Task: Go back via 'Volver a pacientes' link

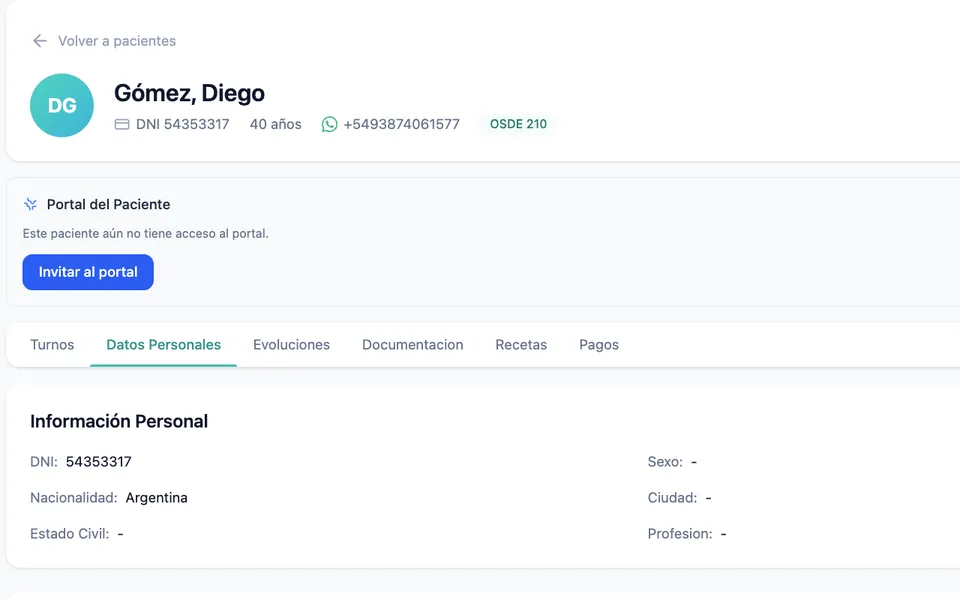Action: 116,41
